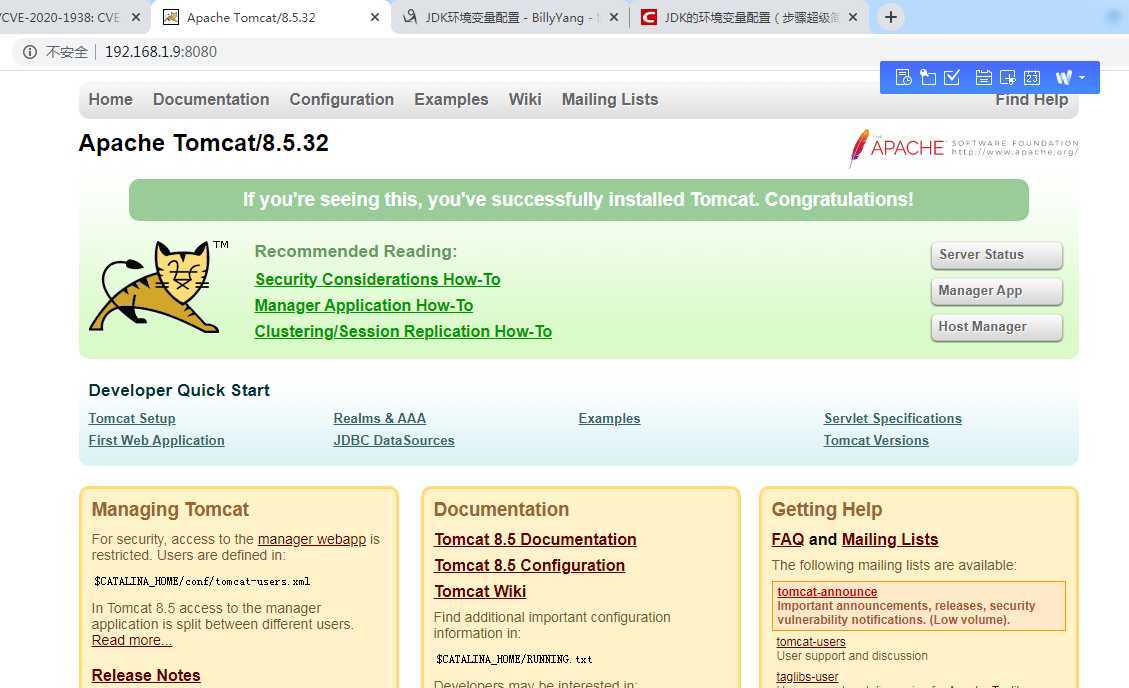Image resolution: width=1129 pixels, height=688 pixels.
Task: Open the Tomcat Setup link
Action: (x=132, y=418)
